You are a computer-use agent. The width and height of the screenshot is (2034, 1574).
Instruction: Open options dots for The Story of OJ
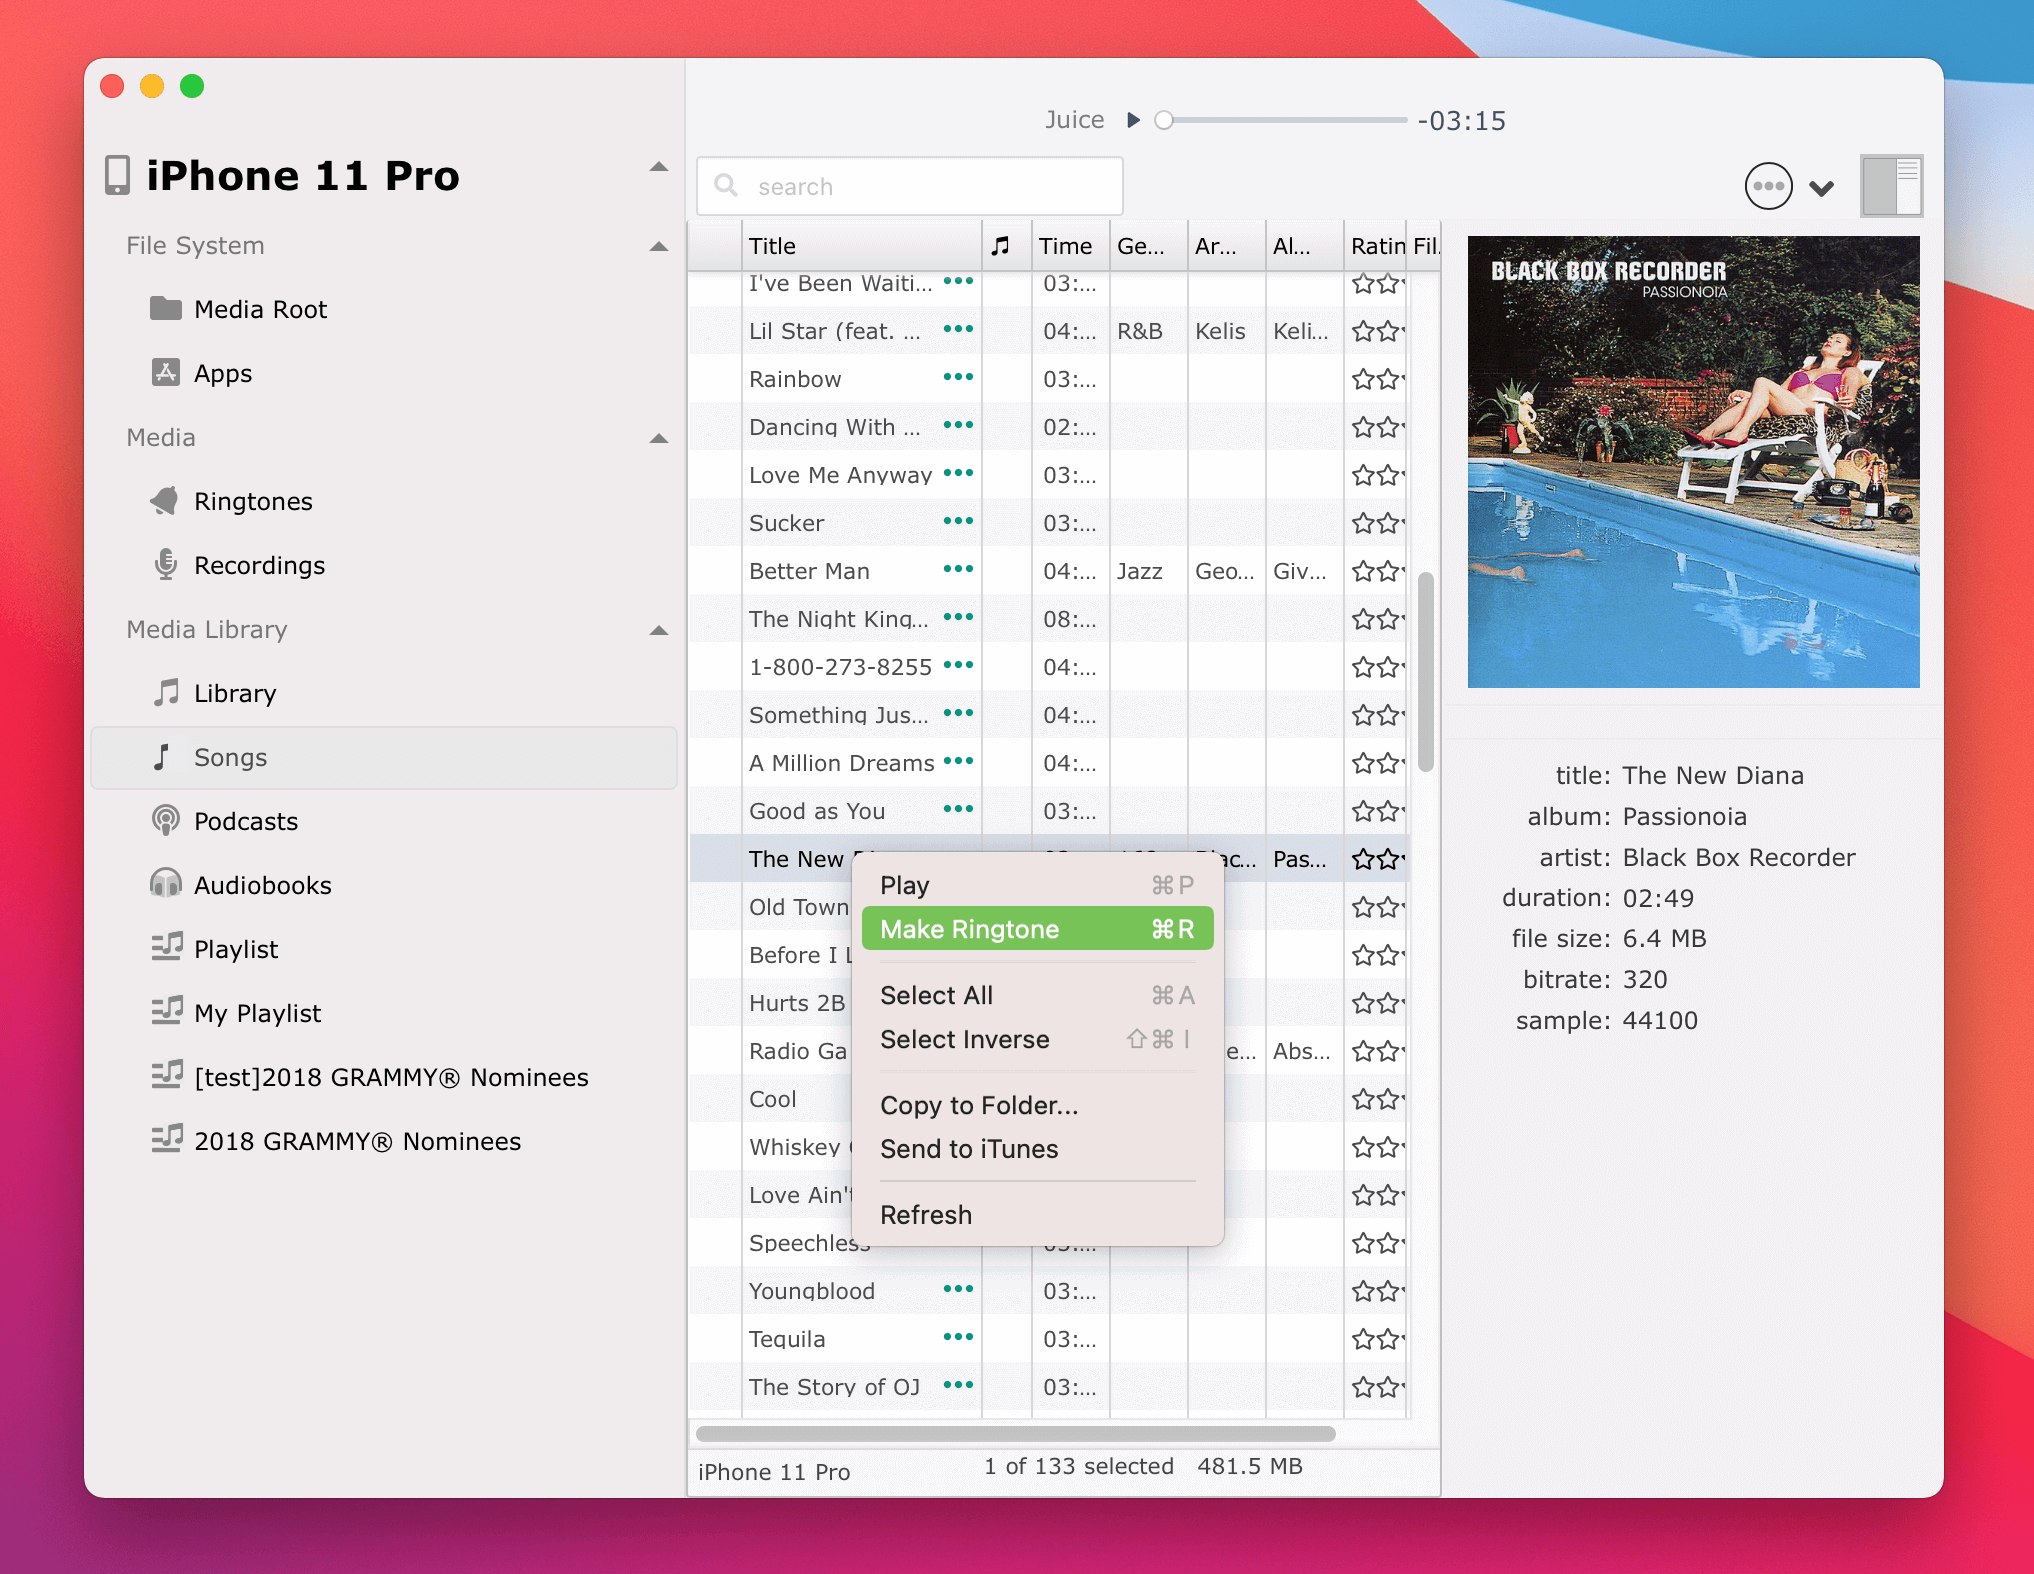point(958,1385)
